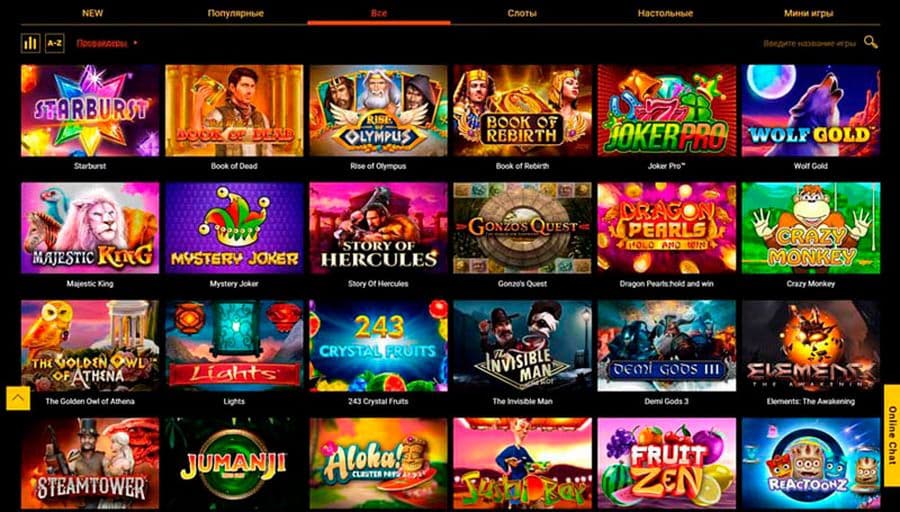Launch the Wolf Gold game tile
The width and height of the screenshot is (900, 512).
click(x=810, y=110)
